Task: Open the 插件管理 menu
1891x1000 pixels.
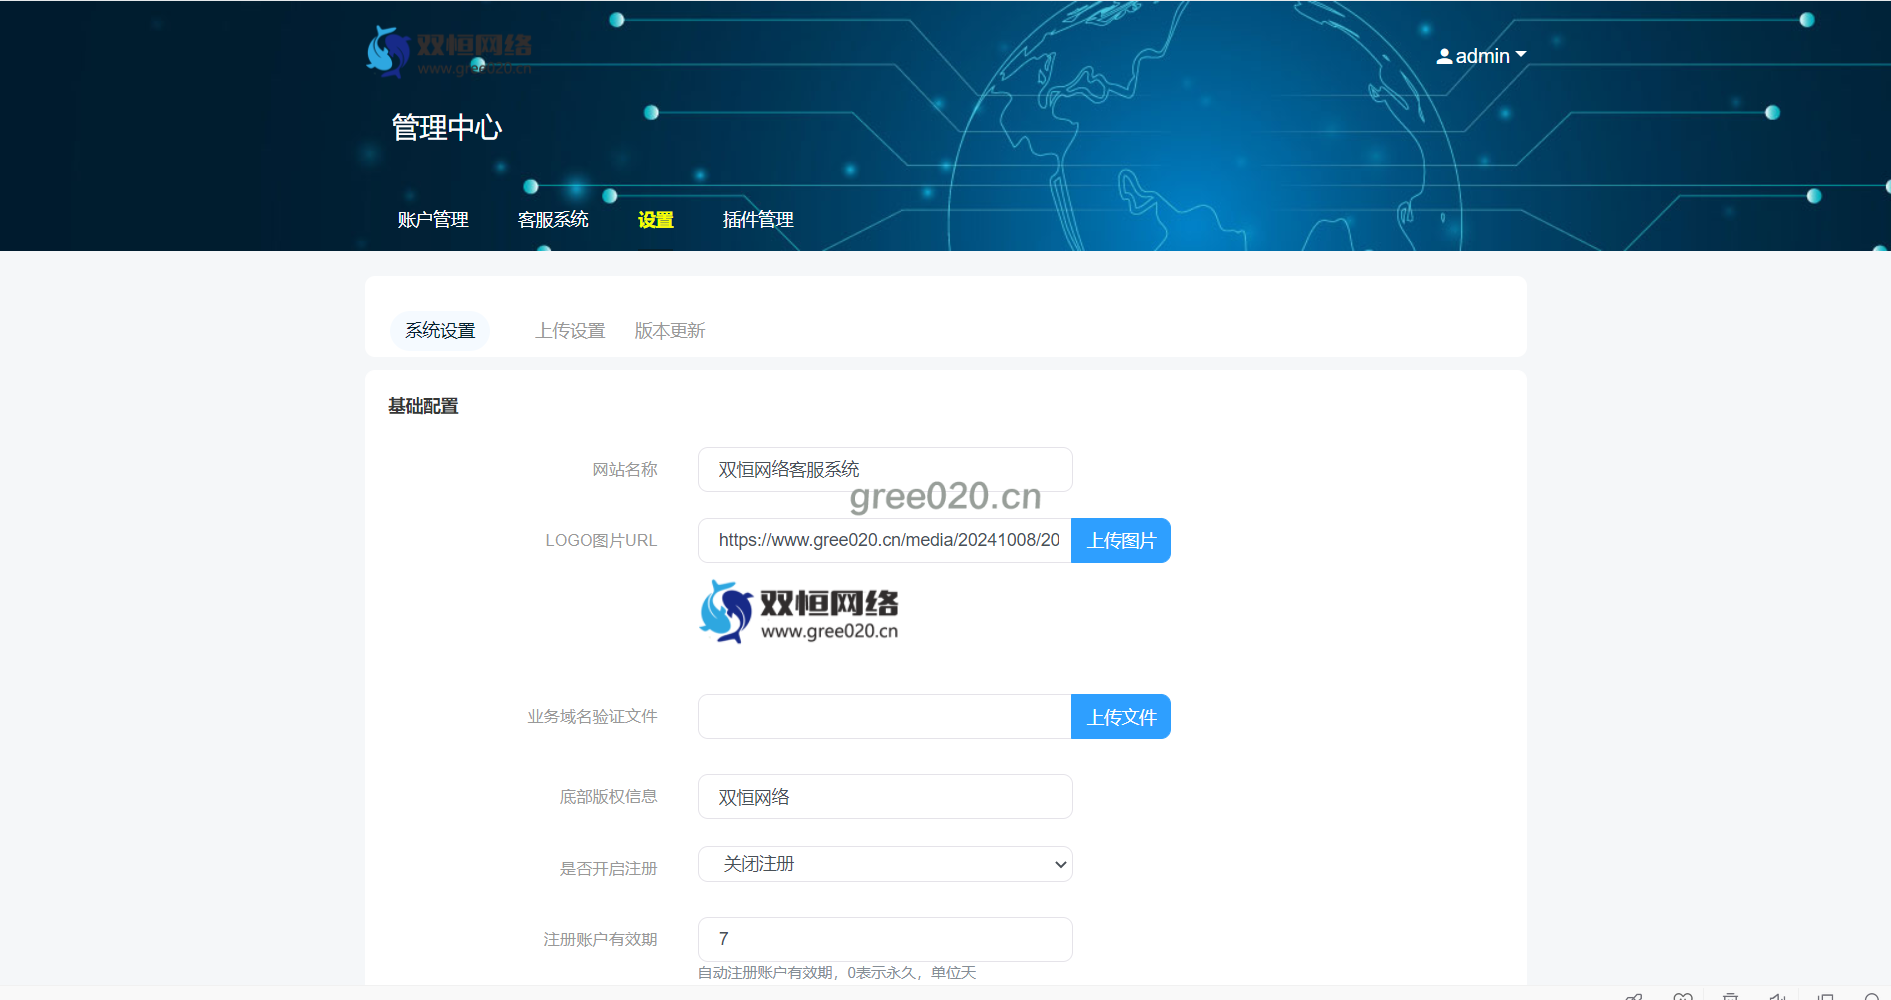Action: (x=758, y=220)
